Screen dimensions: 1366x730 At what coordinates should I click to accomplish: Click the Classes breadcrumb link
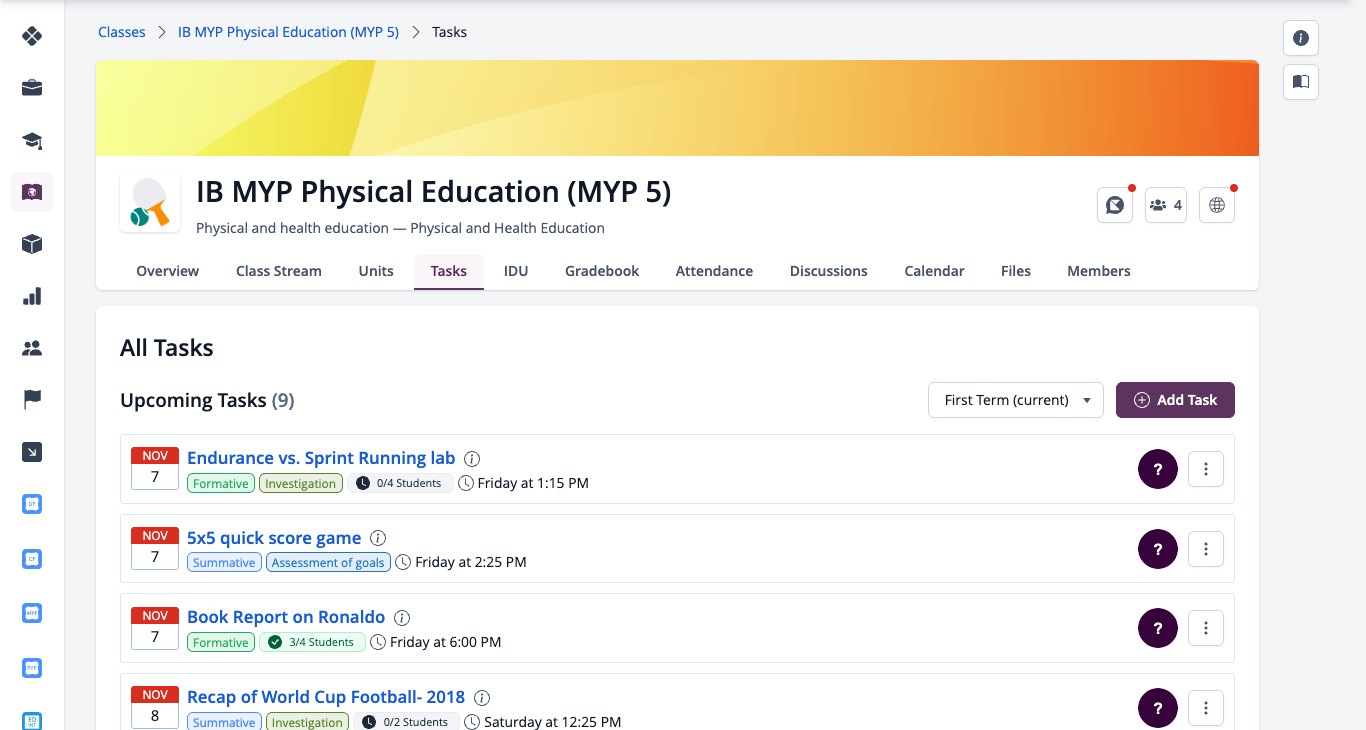pyautogui.click(x=122, y=32)
